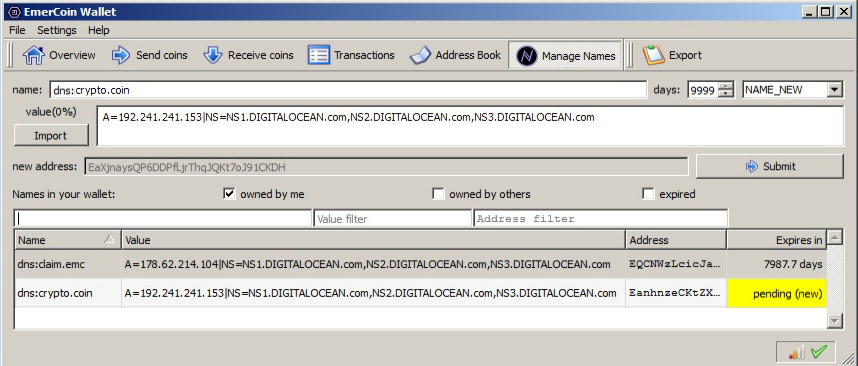
Task: Open the File menu
Action: tap(17, 30)
